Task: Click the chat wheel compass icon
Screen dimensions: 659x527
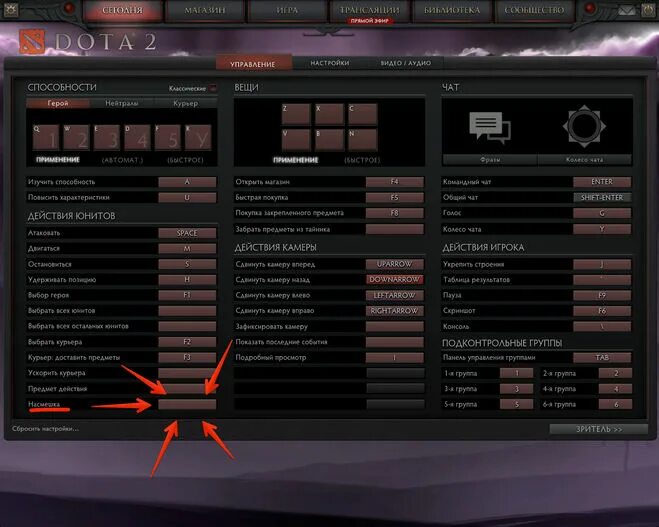Action: [x=584, y=126]
